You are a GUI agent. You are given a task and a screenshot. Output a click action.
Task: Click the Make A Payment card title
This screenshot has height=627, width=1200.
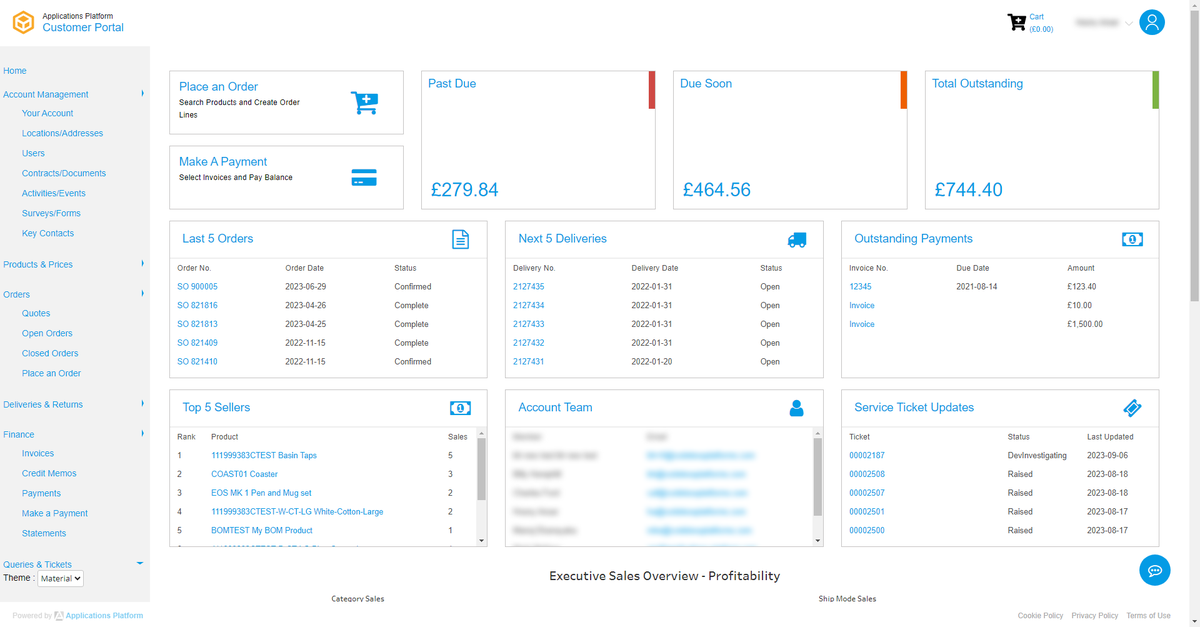223,162
